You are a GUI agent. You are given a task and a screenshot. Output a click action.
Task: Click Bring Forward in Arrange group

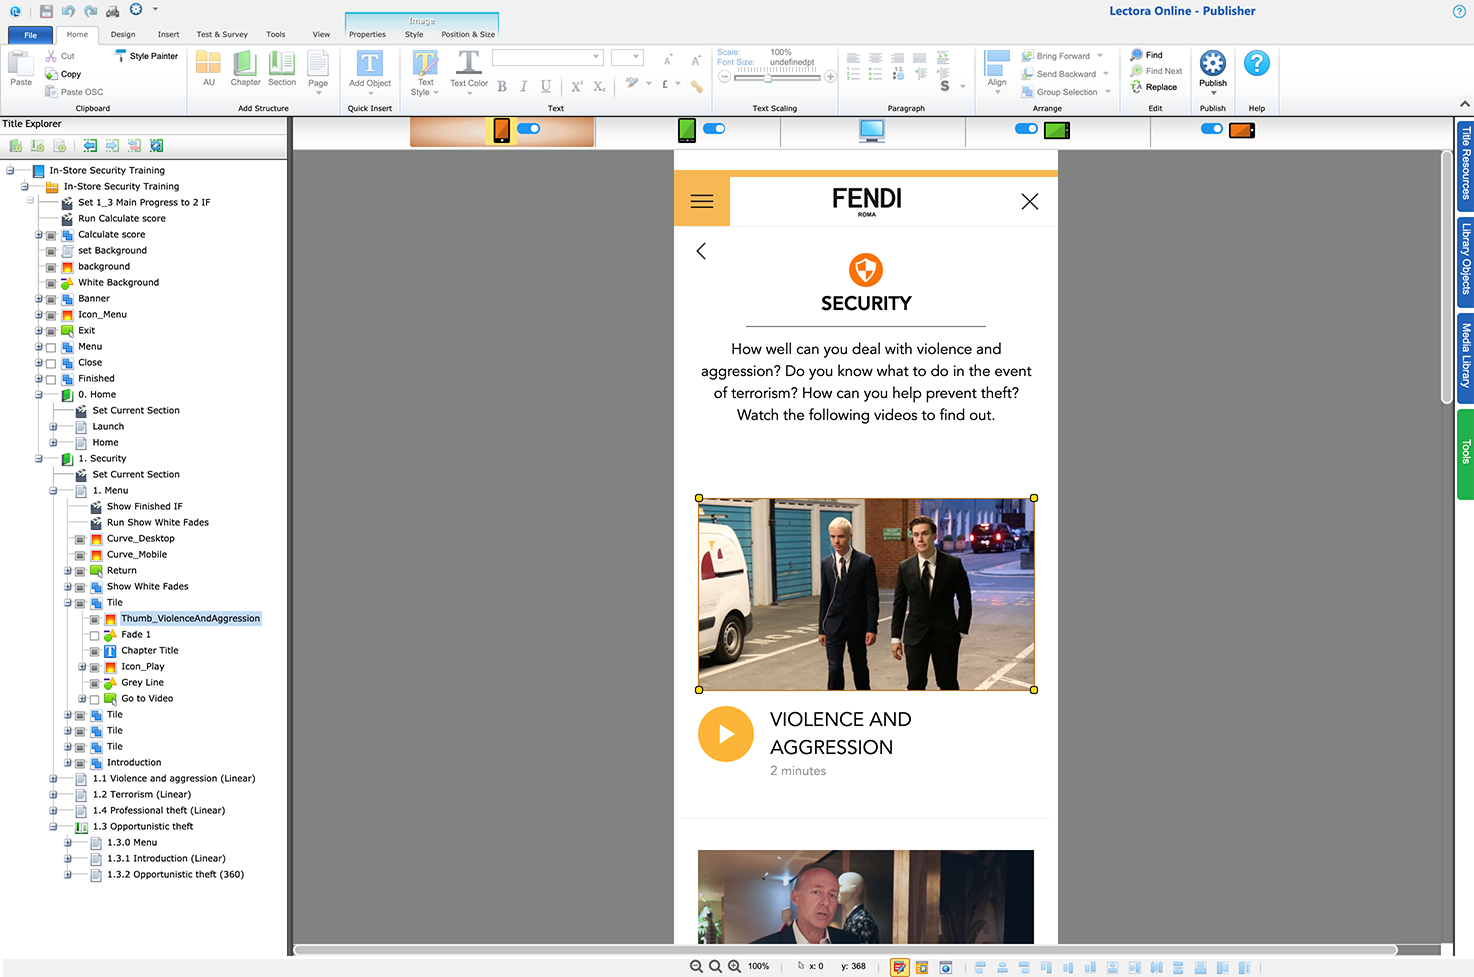1062,56
